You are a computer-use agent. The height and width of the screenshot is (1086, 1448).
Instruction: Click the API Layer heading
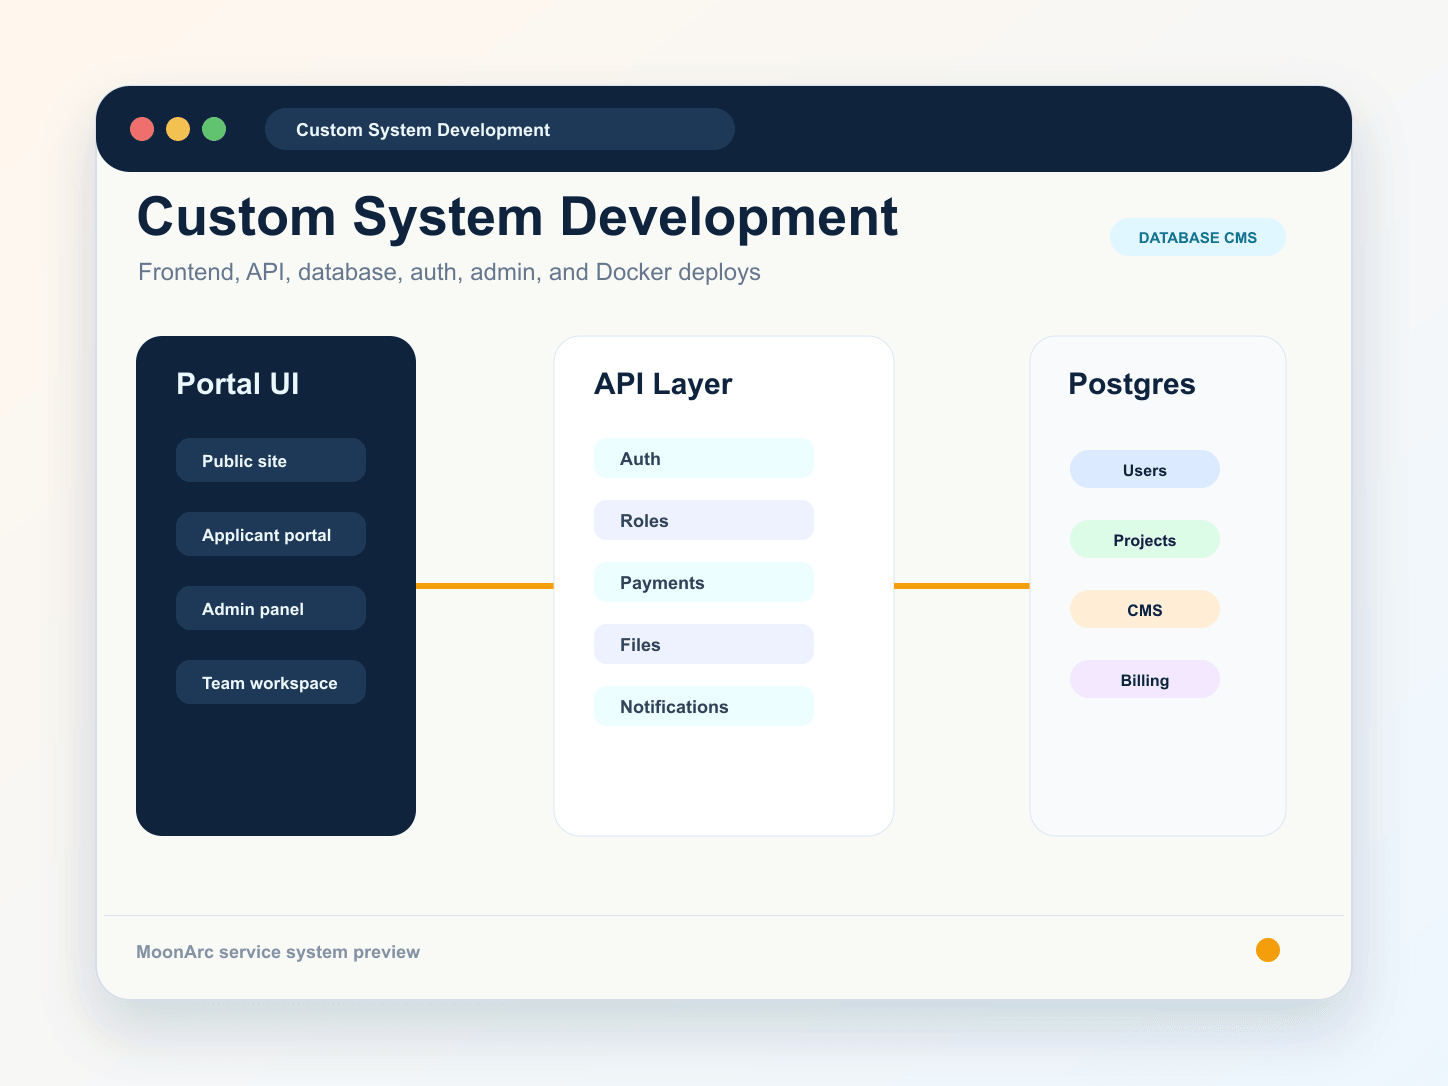(x=663, y=384)
